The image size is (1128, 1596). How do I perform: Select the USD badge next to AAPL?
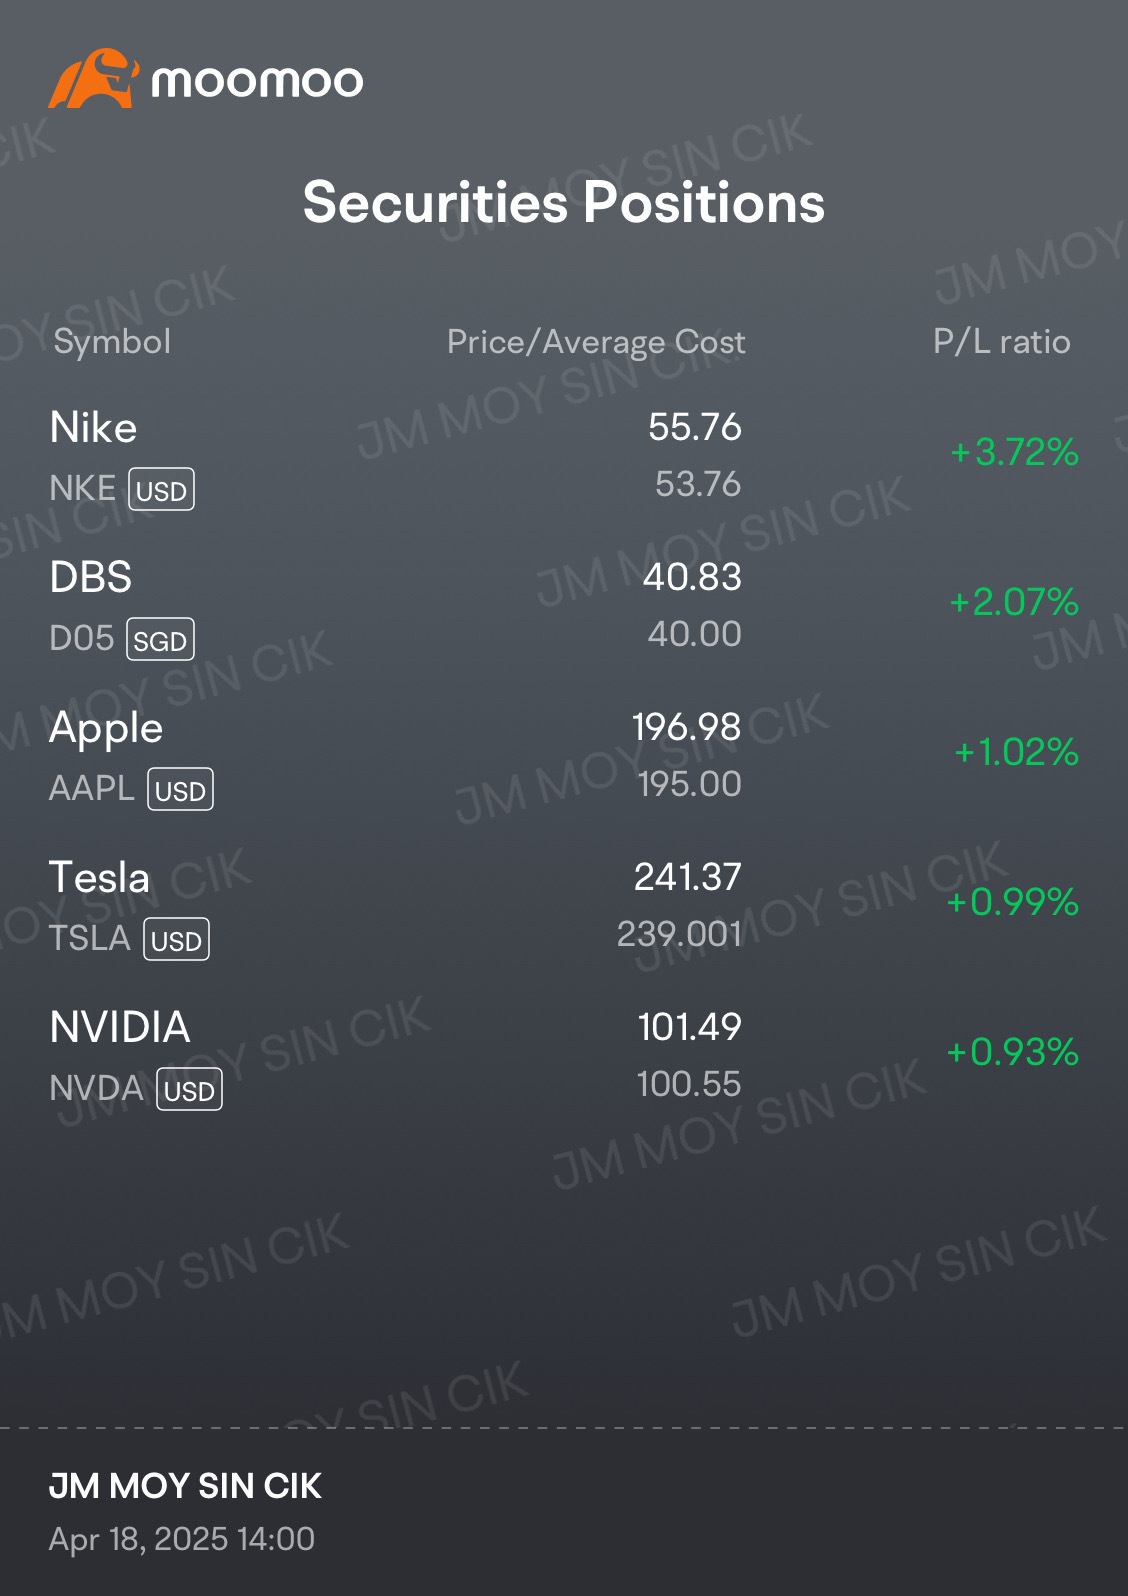[x=180, y=790]
